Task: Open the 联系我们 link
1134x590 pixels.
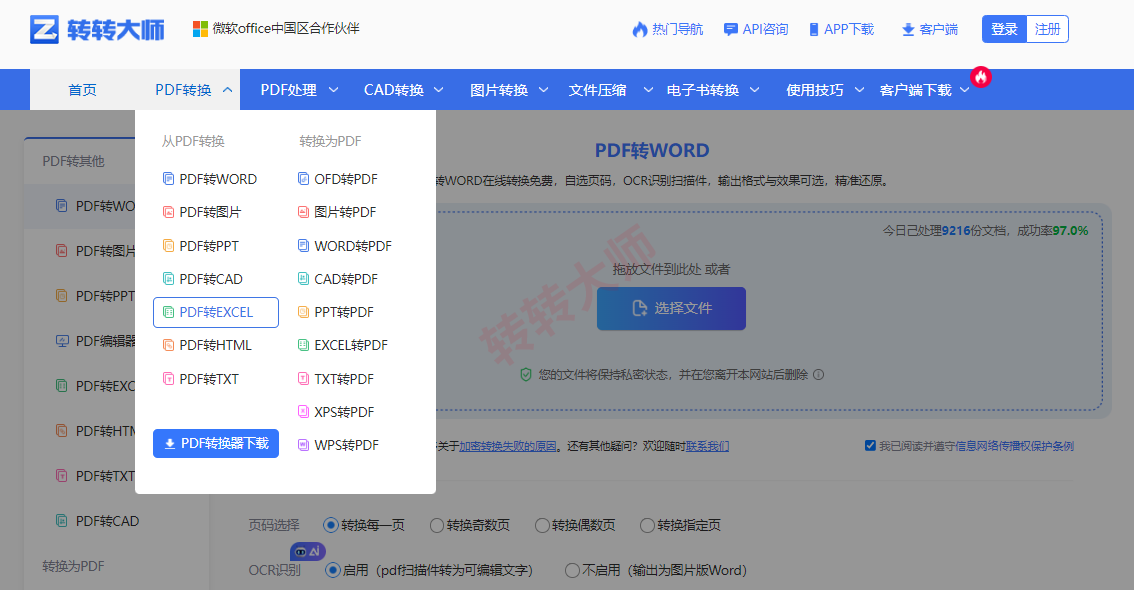Action: tap(707, 446)
